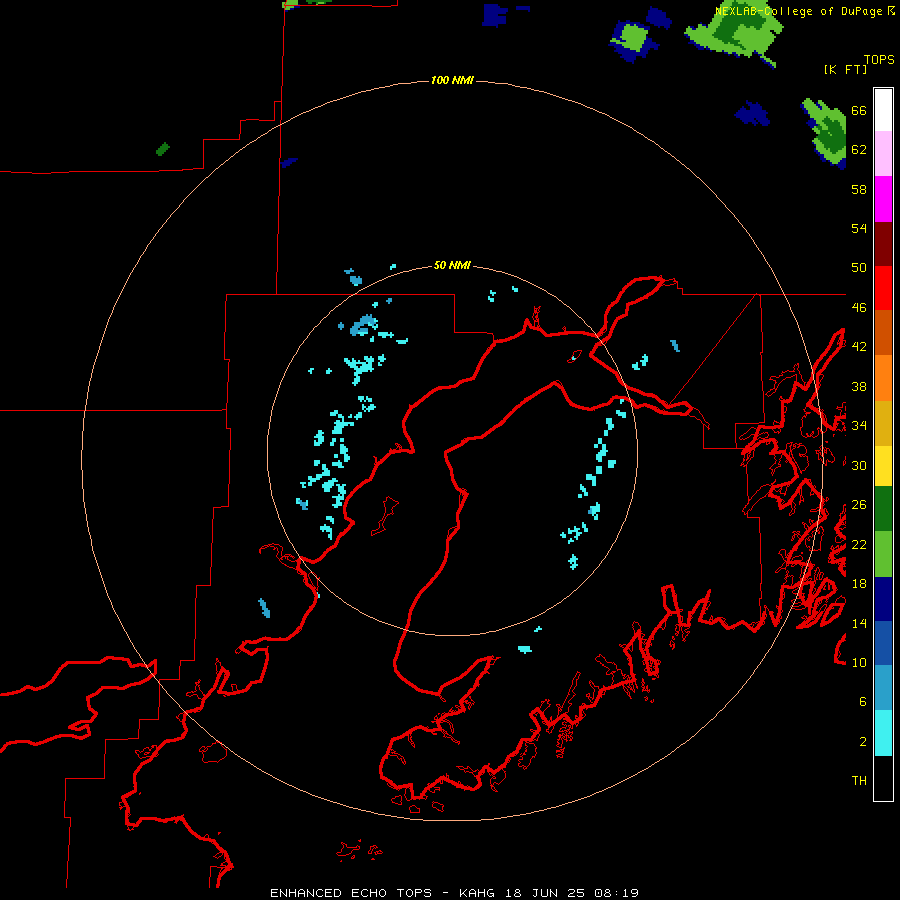Click the legend value 2
The image size is (900, 900).
point(863,741)
